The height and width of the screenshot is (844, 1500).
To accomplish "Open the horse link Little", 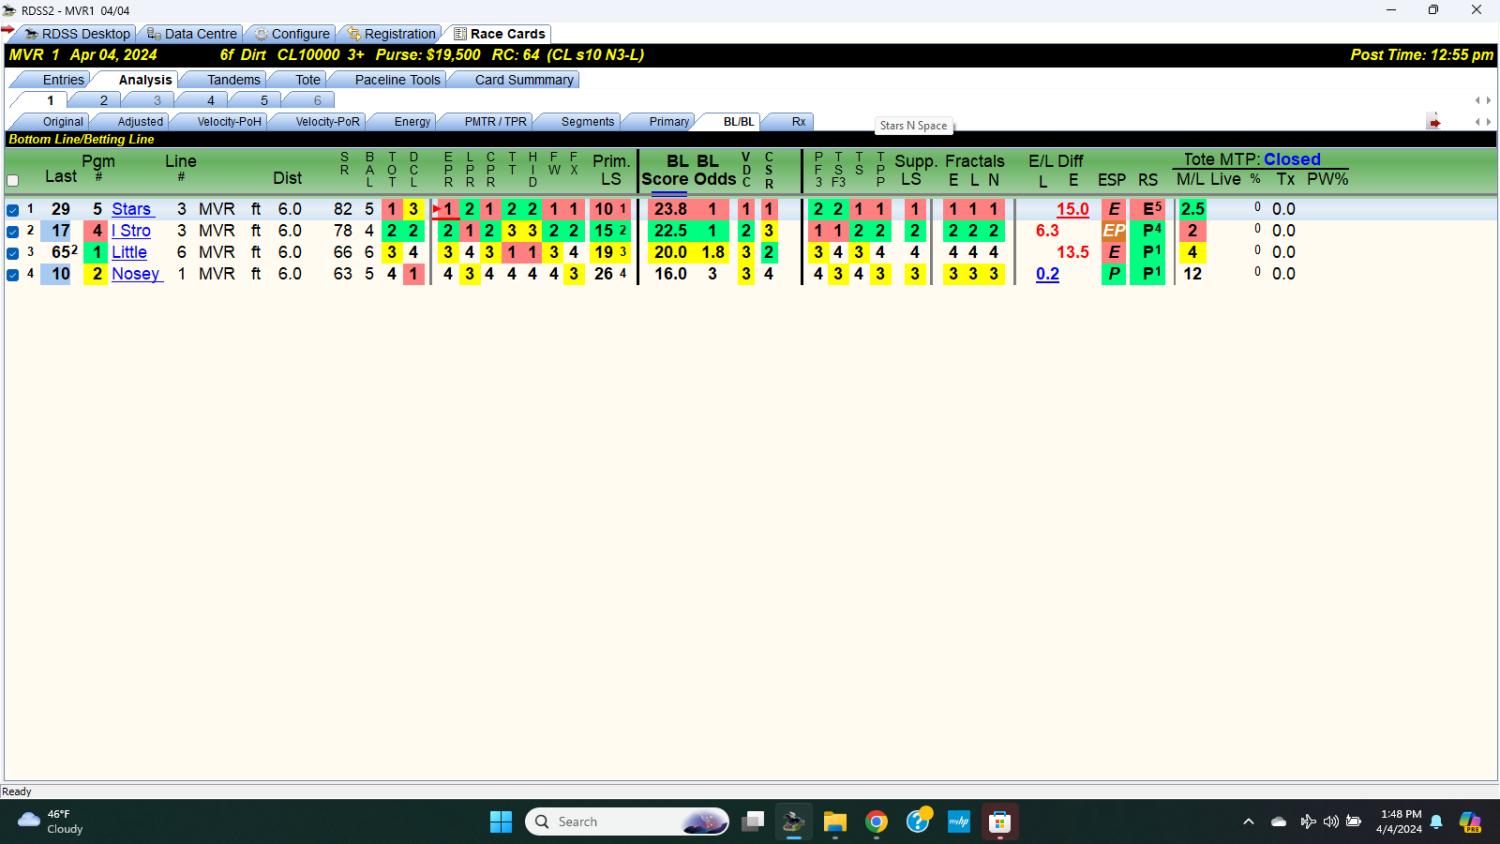I will (129, 252).
